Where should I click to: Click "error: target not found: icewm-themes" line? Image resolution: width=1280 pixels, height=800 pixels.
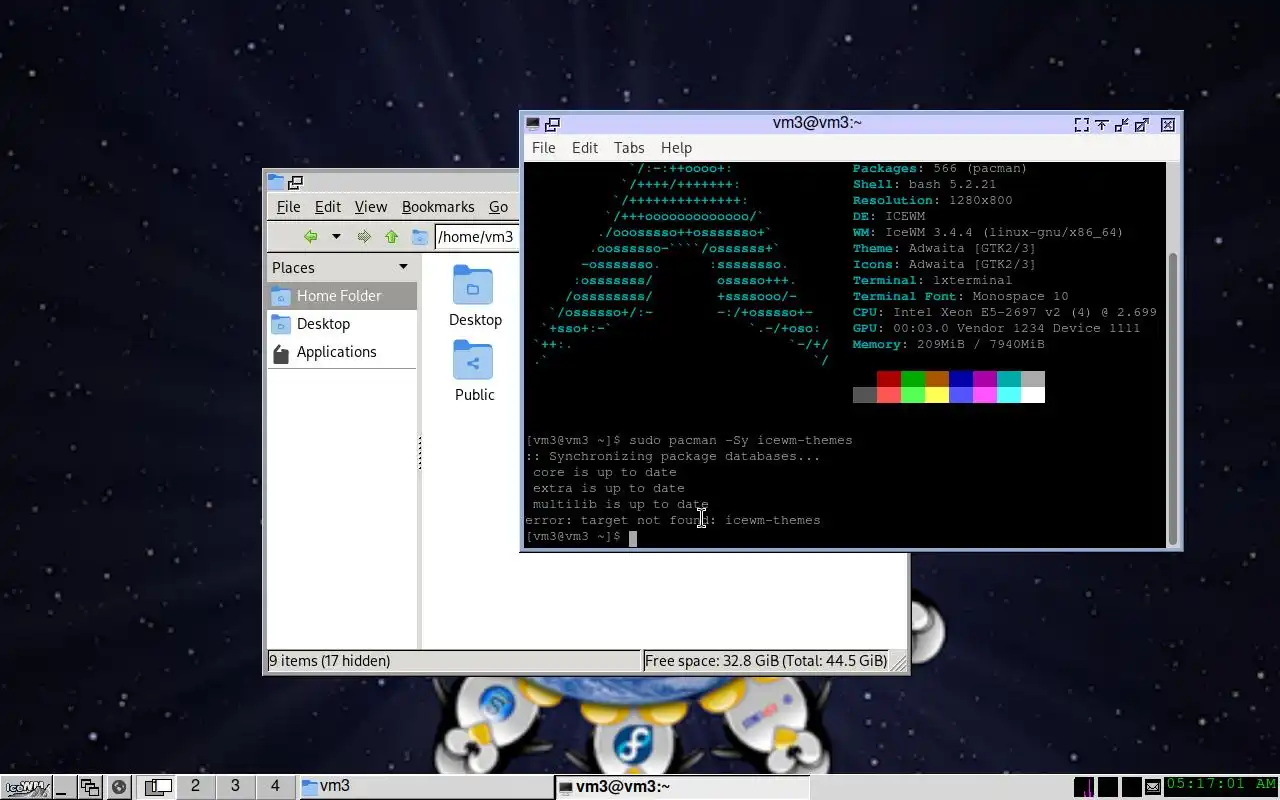point(673,520)
